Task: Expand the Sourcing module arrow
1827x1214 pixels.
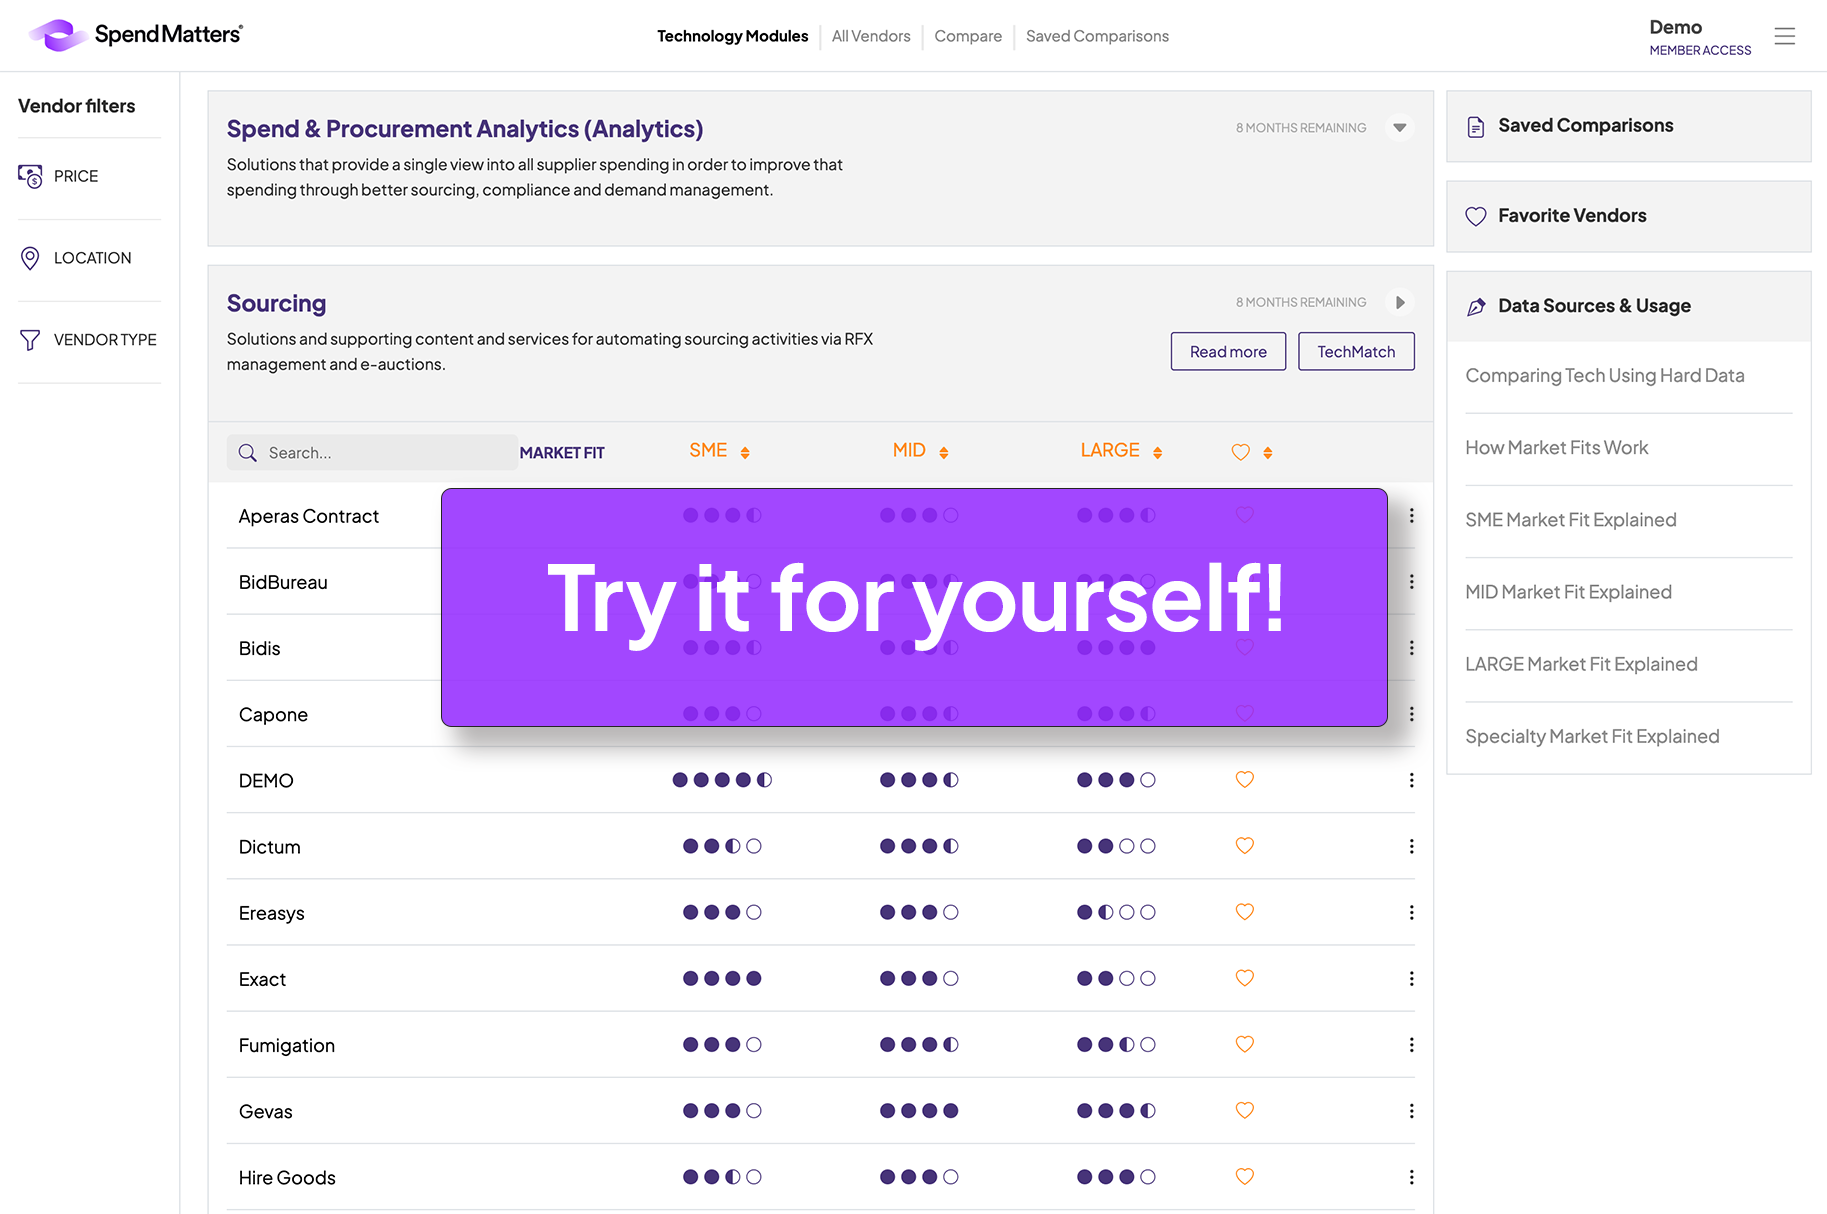Action: 1400,302
